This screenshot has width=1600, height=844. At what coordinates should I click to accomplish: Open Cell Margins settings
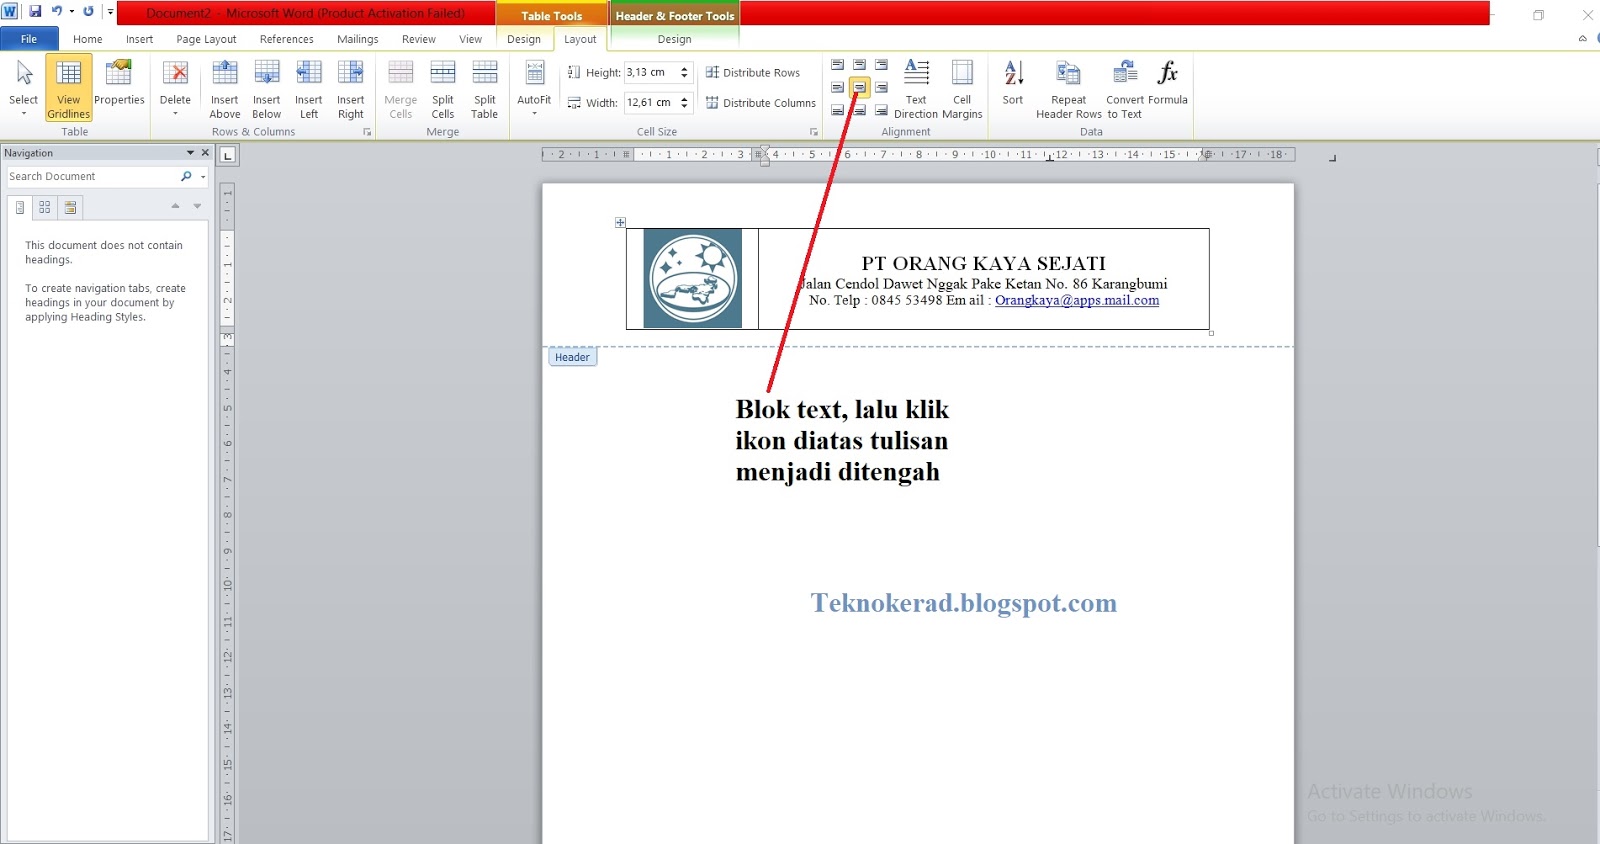[x=962, y=88]
